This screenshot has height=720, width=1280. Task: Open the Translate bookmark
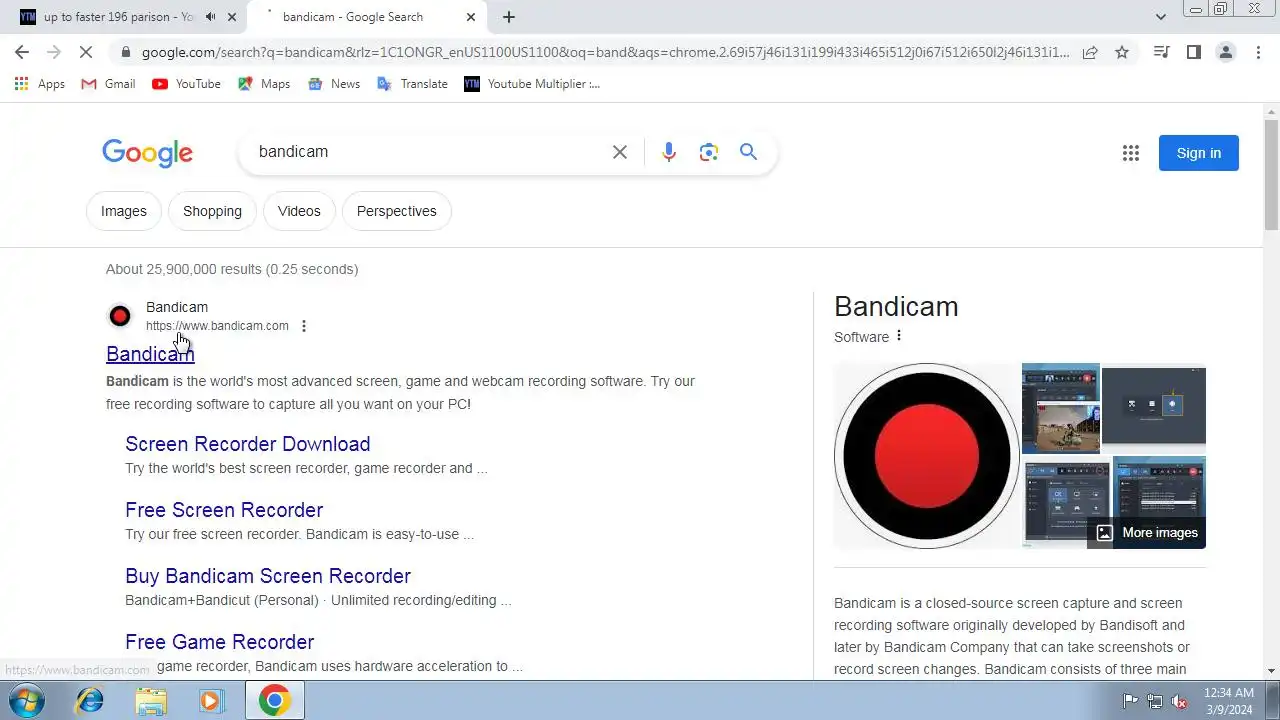coord(412,84)
